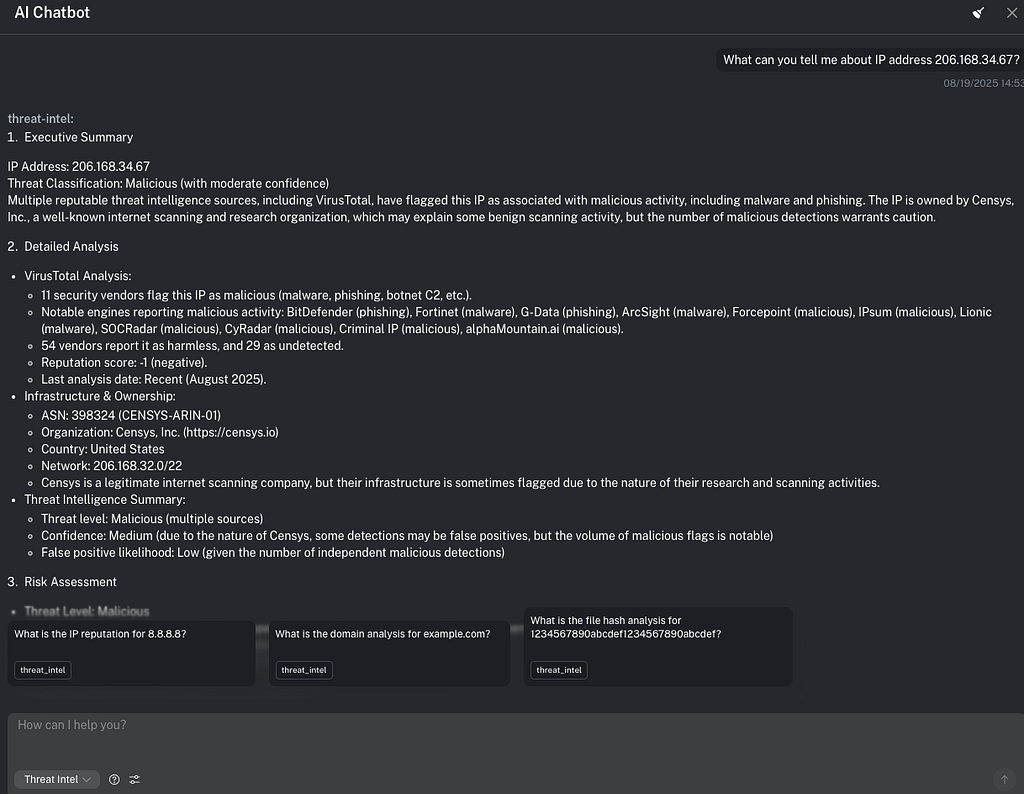Click the Executive Summary heading
The height and width of the screenshot is (794, 1024).
78,137
